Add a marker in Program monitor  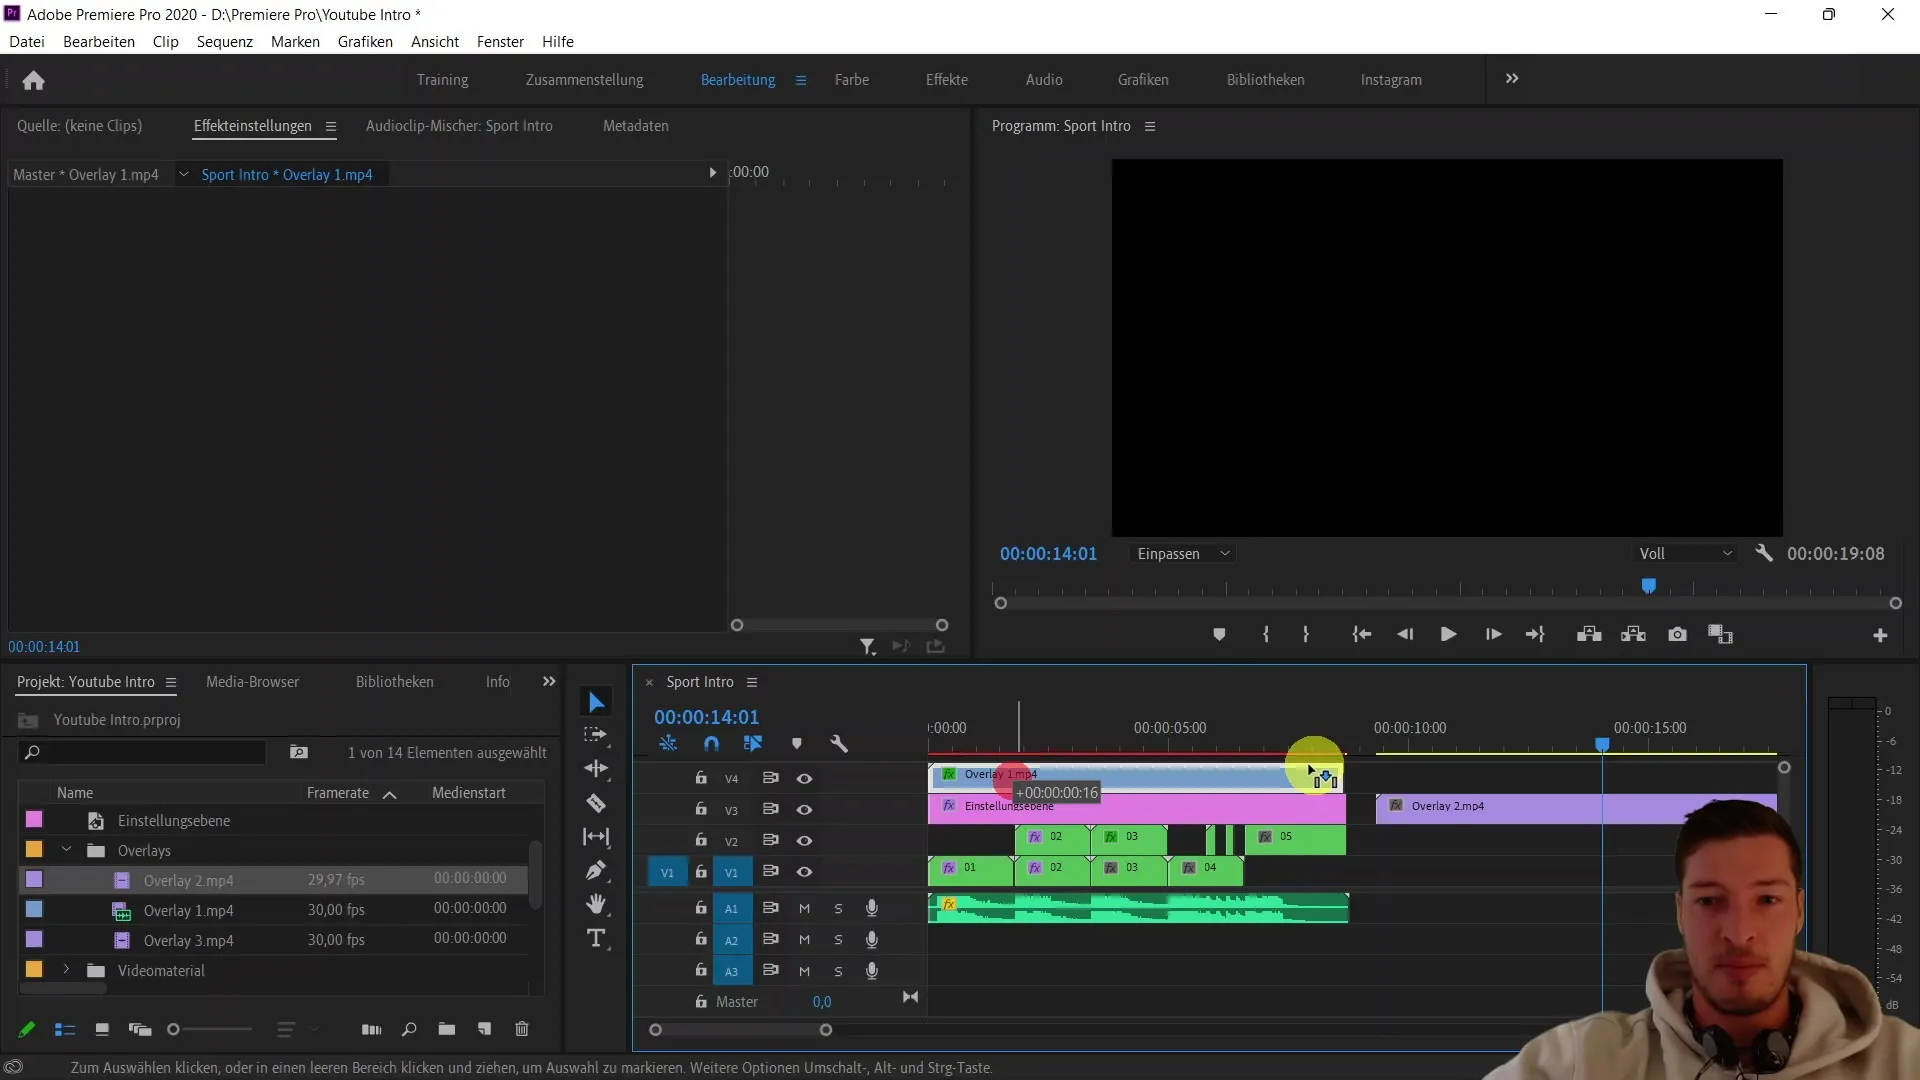1219,635
